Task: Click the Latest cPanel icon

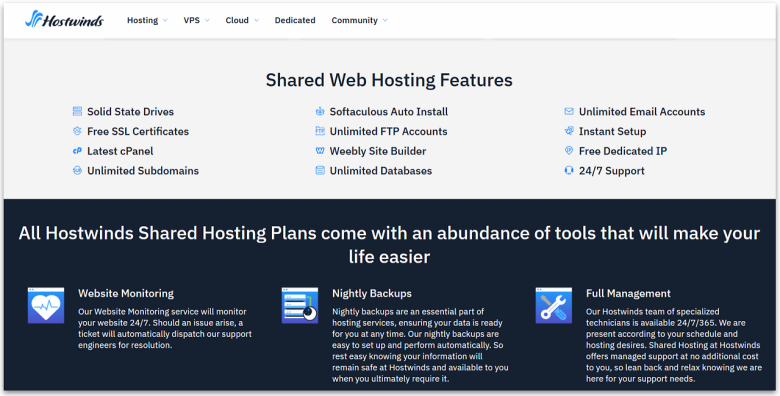Action: pos(77,151)
